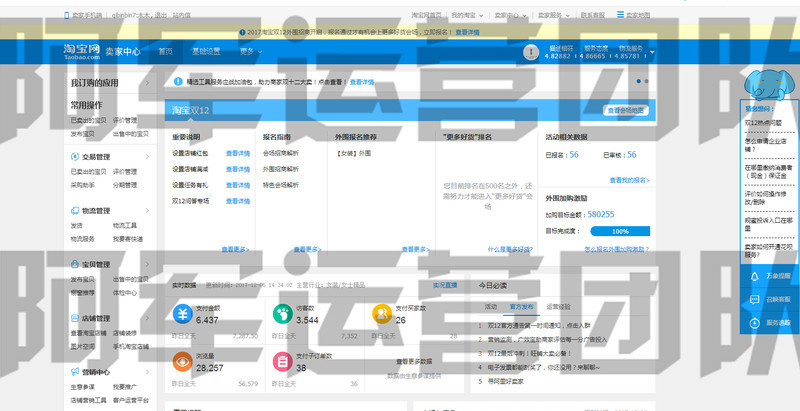Open 淘宝网首页 link in top bar
The height and width of the screenshot is (411, 800).
coord(427,15)
